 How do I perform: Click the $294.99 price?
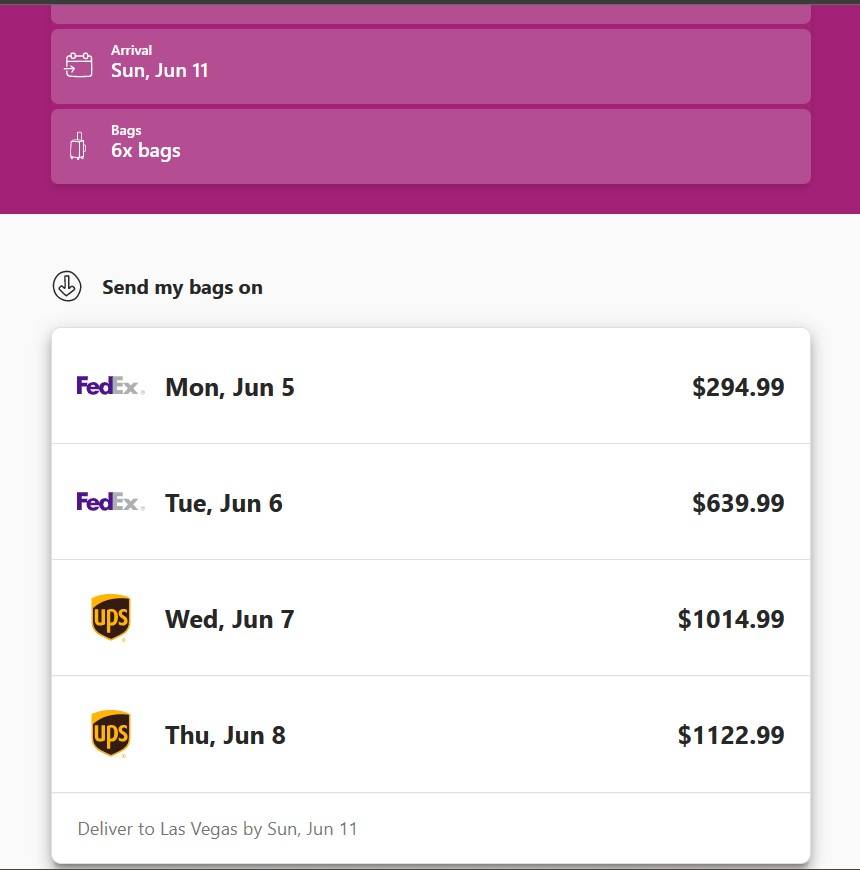[x=738, y=388]
